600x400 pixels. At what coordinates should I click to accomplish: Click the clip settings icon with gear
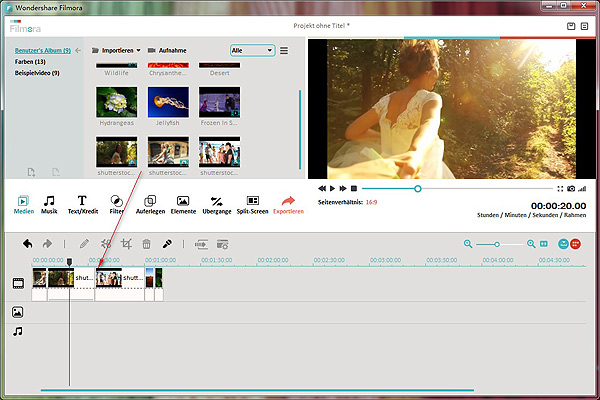pyautogui.click(x=222, y=244)
